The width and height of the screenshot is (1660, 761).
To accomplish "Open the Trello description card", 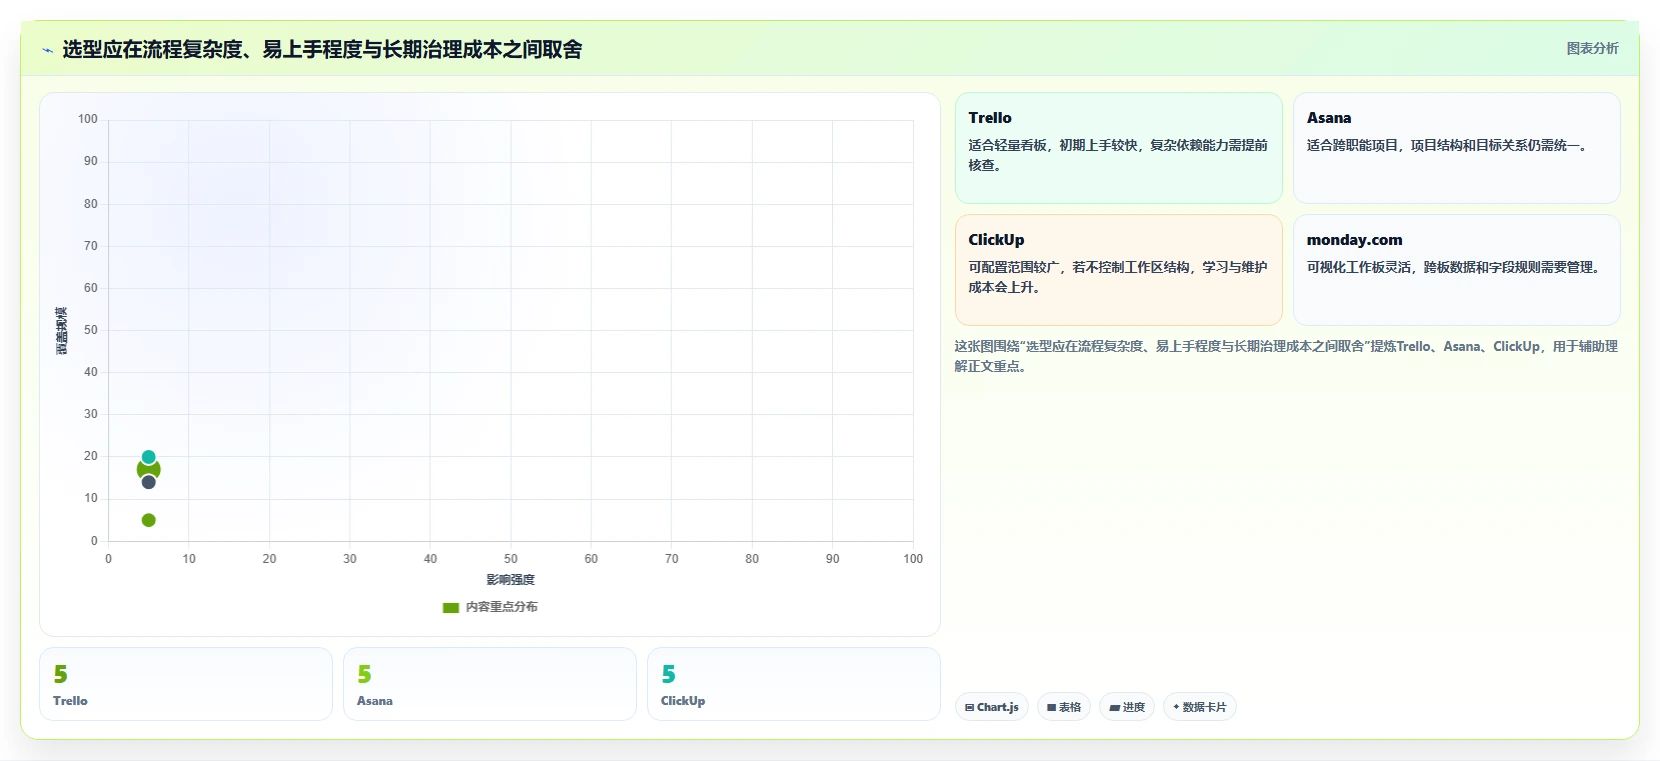I will pyautogui.click(x=1118, y=148).
